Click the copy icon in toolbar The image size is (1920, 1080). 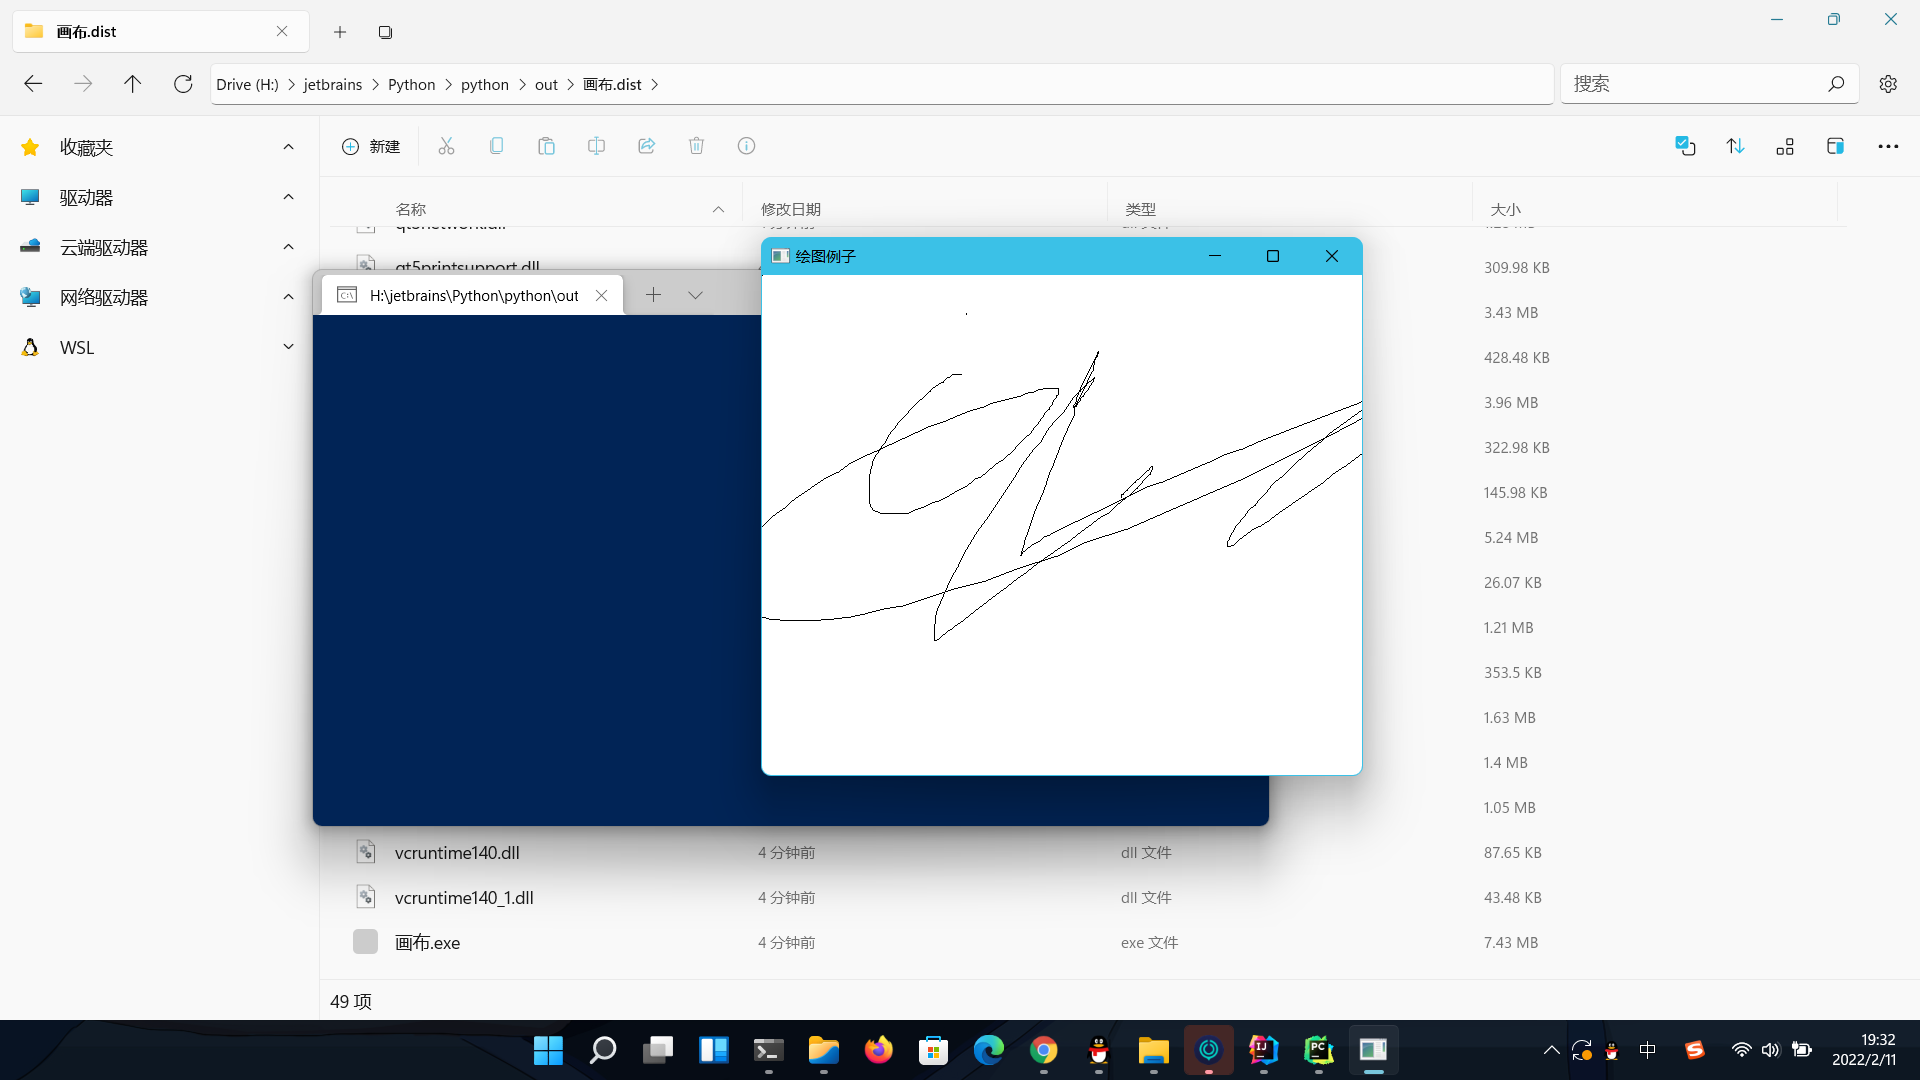[x=496, y=146]
